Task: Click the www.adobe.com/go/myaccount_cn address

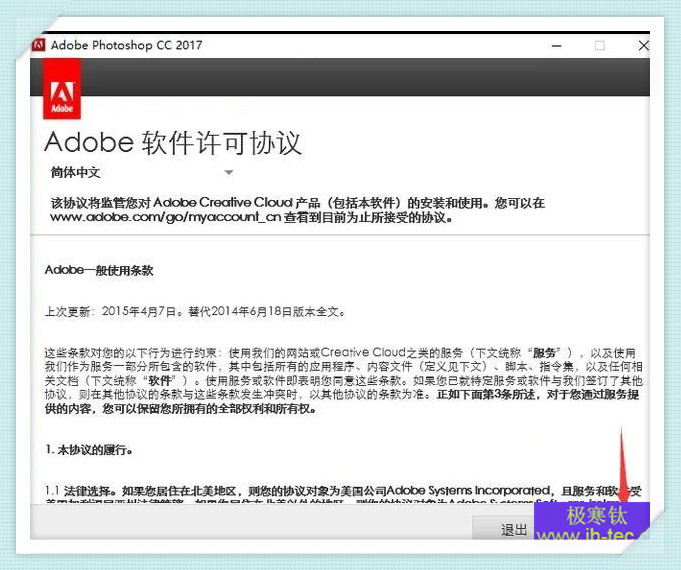Action: (165, 217)
